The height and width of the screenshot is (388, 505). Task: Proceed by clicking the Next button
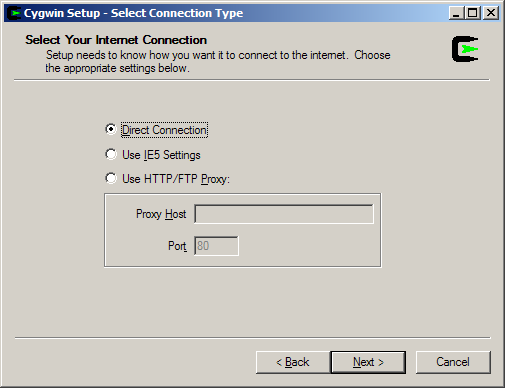(x=368, y=362)
